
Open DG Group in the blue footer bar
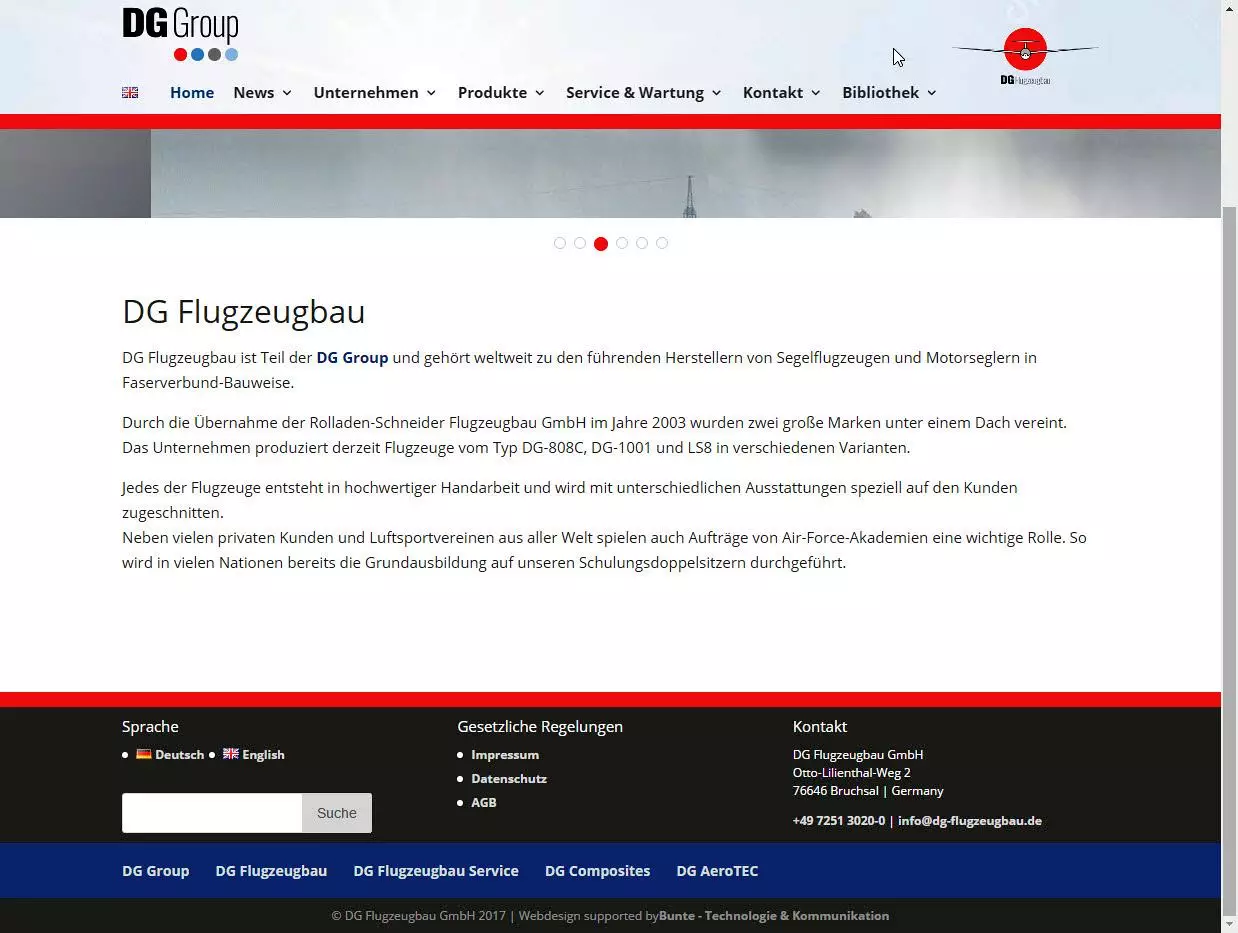point(156,871)
